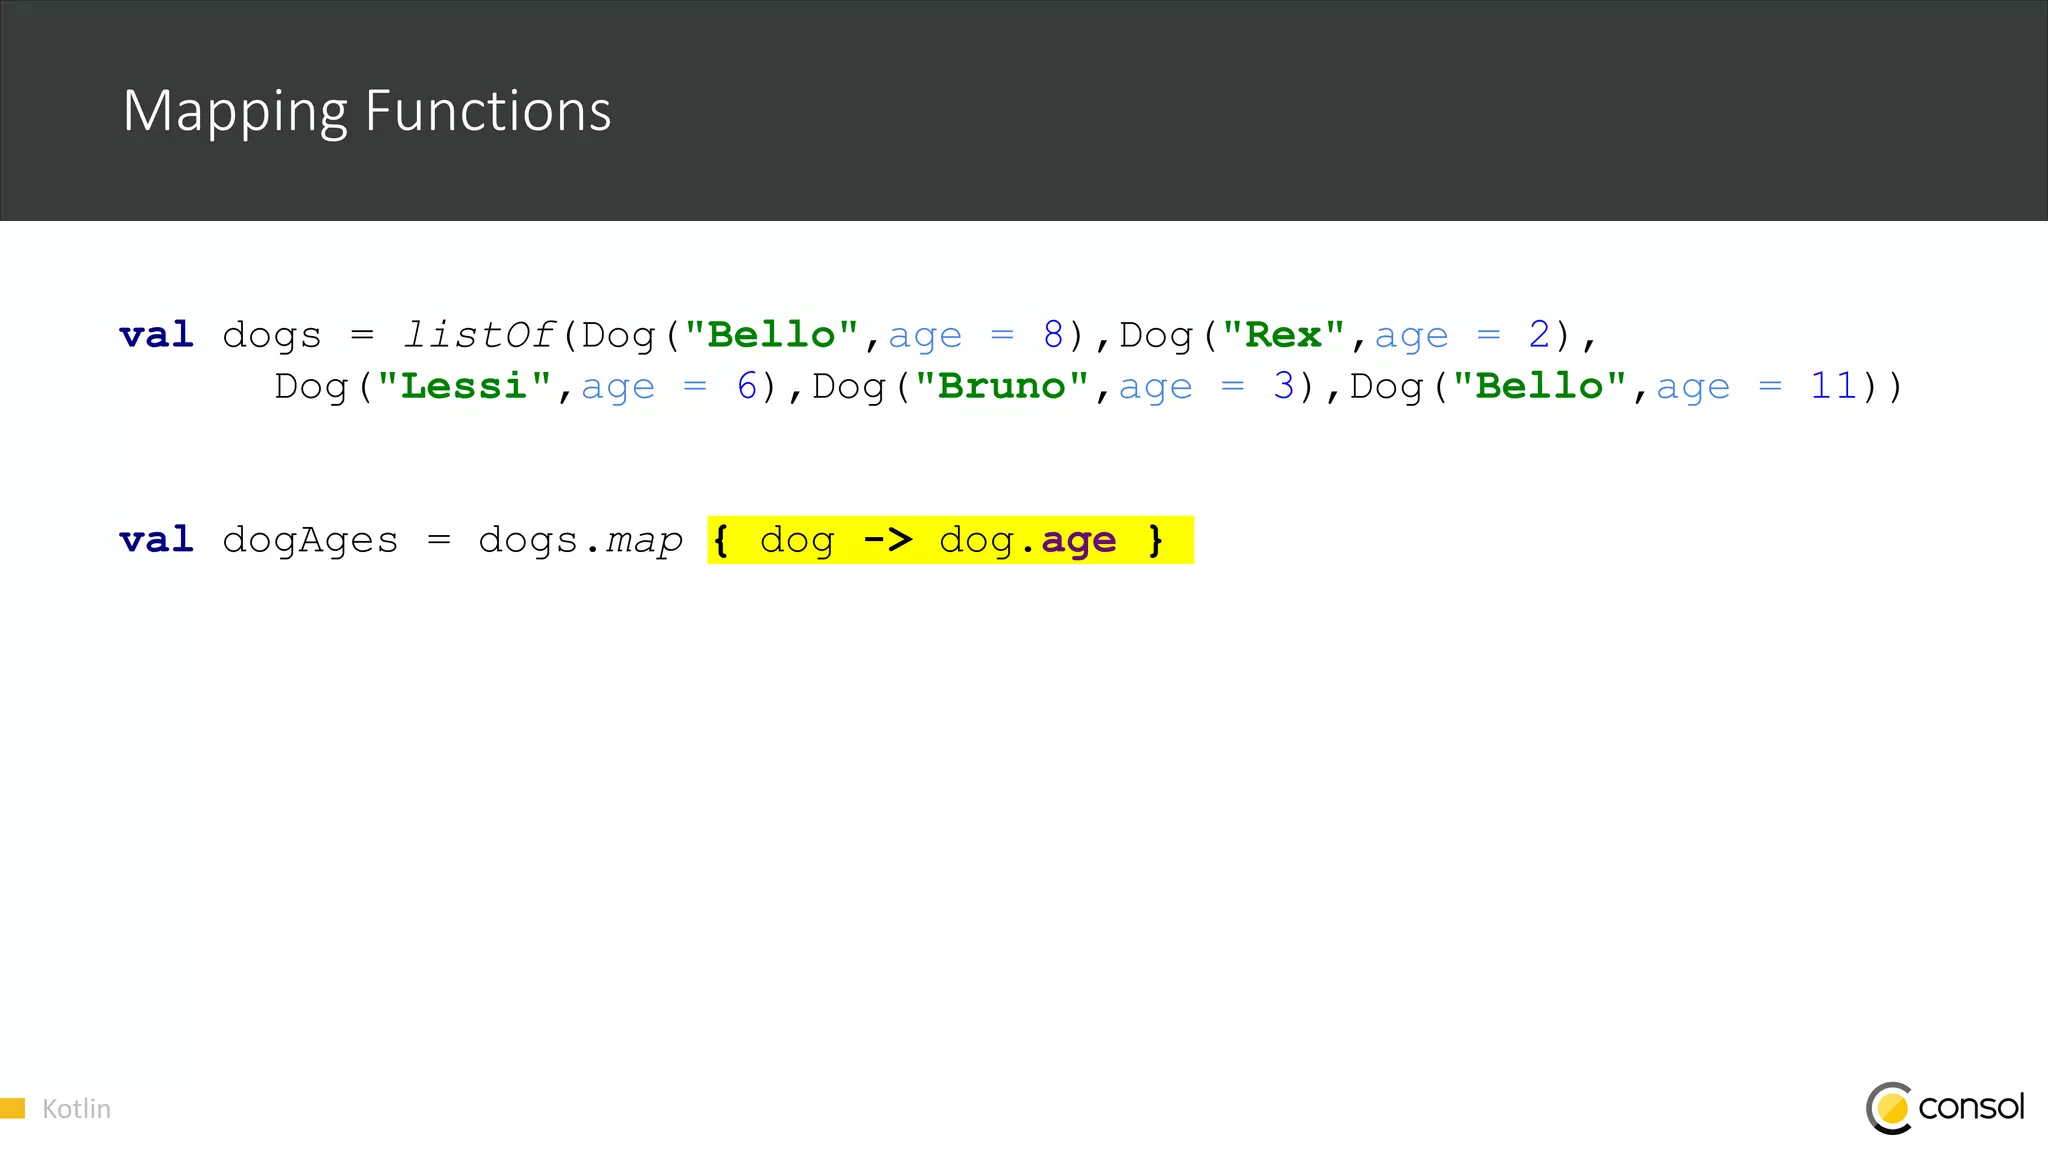Click the 'dogAges' variable name
This screenshot has width=2048, height=1152.
click(310, 541)
